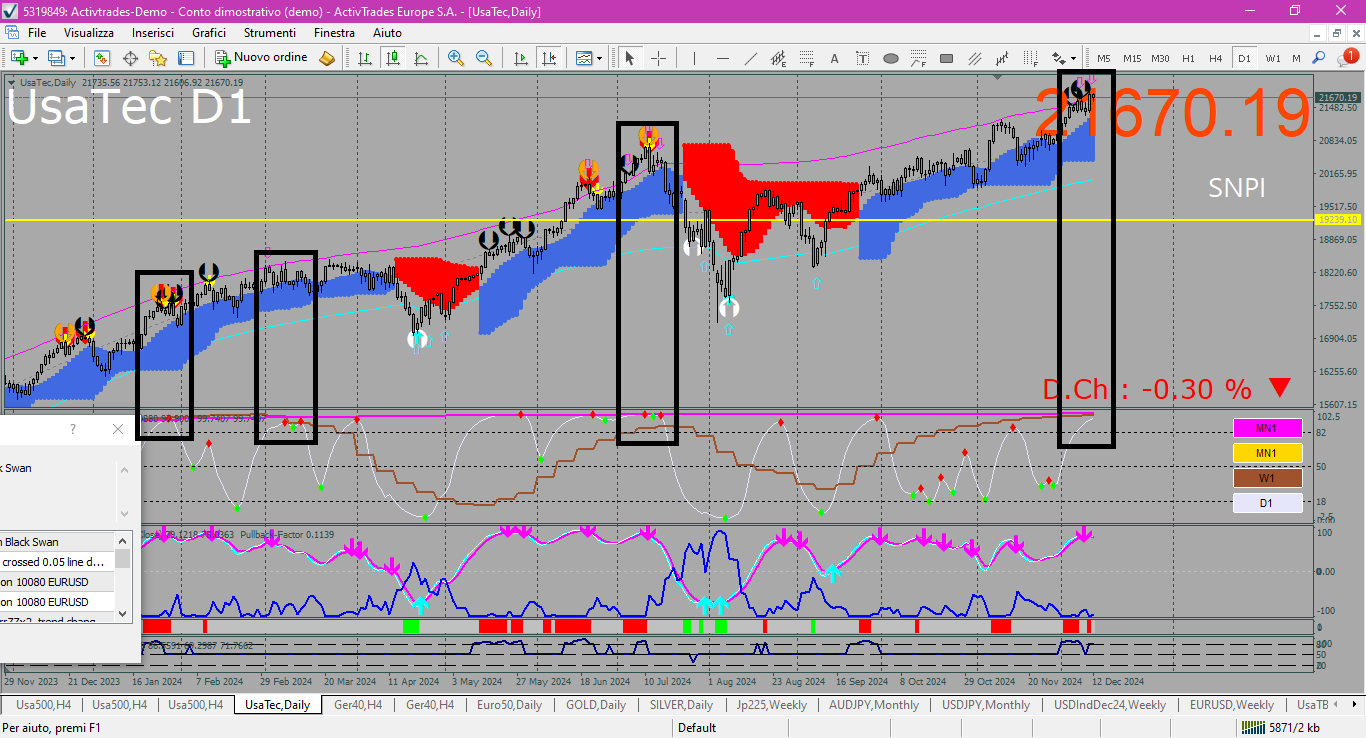
Task: Select the rectangle drawing tool
Action: pyautogui.click(x=946, y=58)
